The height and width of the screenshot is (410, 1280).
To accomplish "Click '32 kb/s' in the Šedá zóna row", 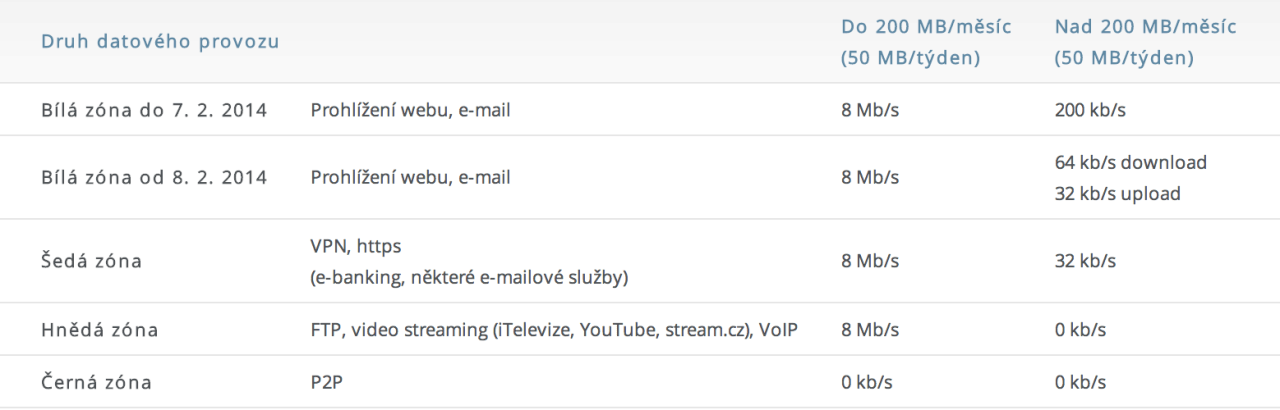I will pos(1085,262).
